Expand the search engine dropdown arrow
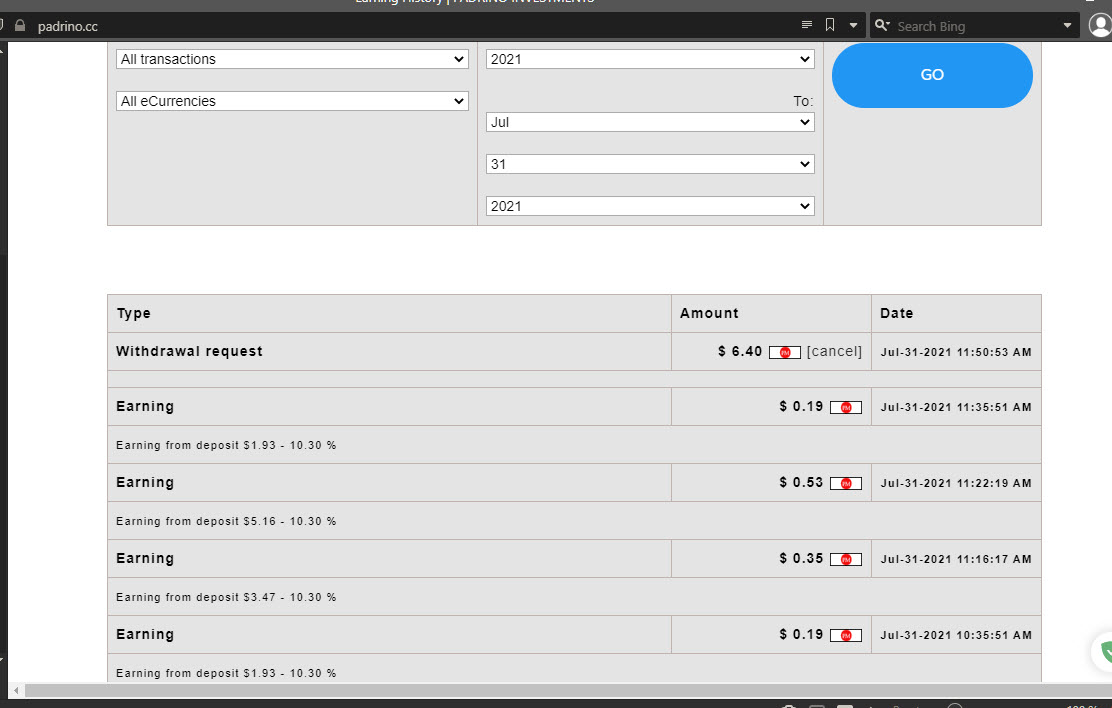Screen dimensions: 1112x708 1067,26
